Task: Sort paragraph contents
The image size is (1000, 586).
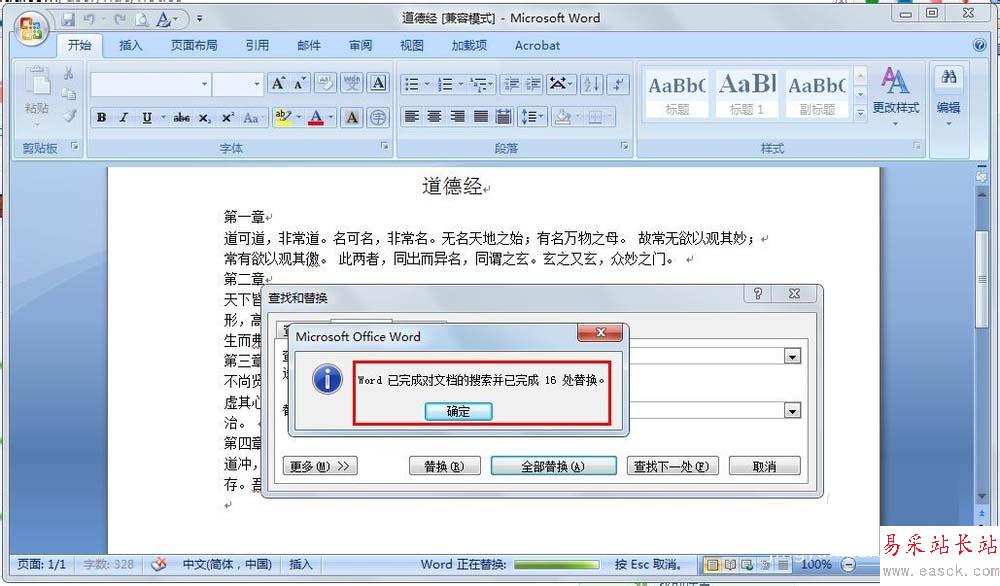Action: click(591, 84)
